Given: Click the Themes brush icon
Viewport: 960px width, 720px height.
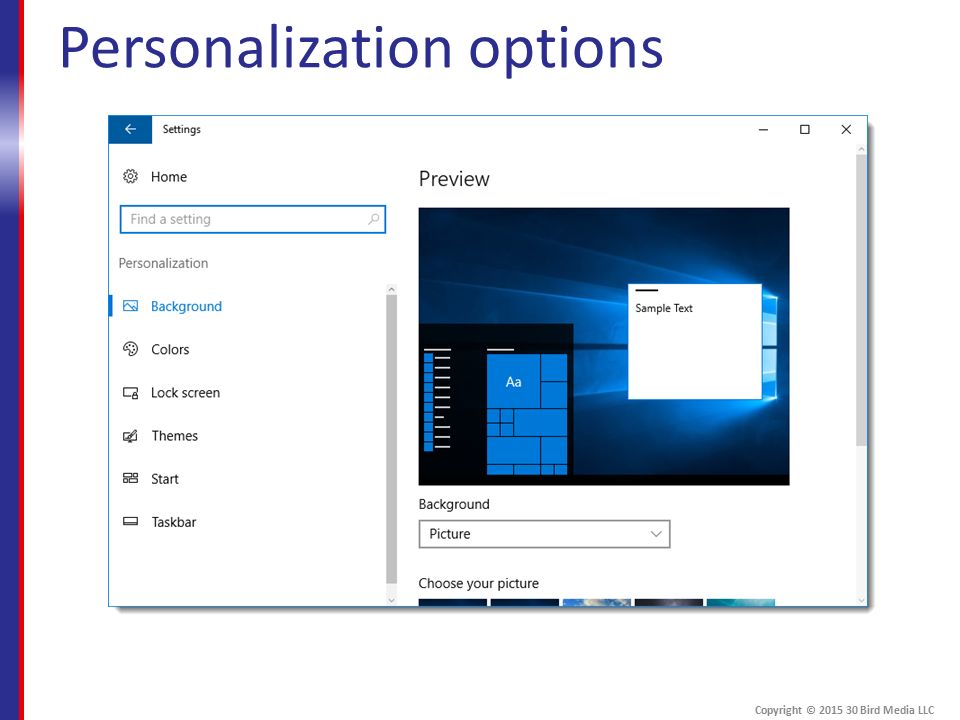Looking at the screenshot, I should pyautogui.click(x=130, y=436).
